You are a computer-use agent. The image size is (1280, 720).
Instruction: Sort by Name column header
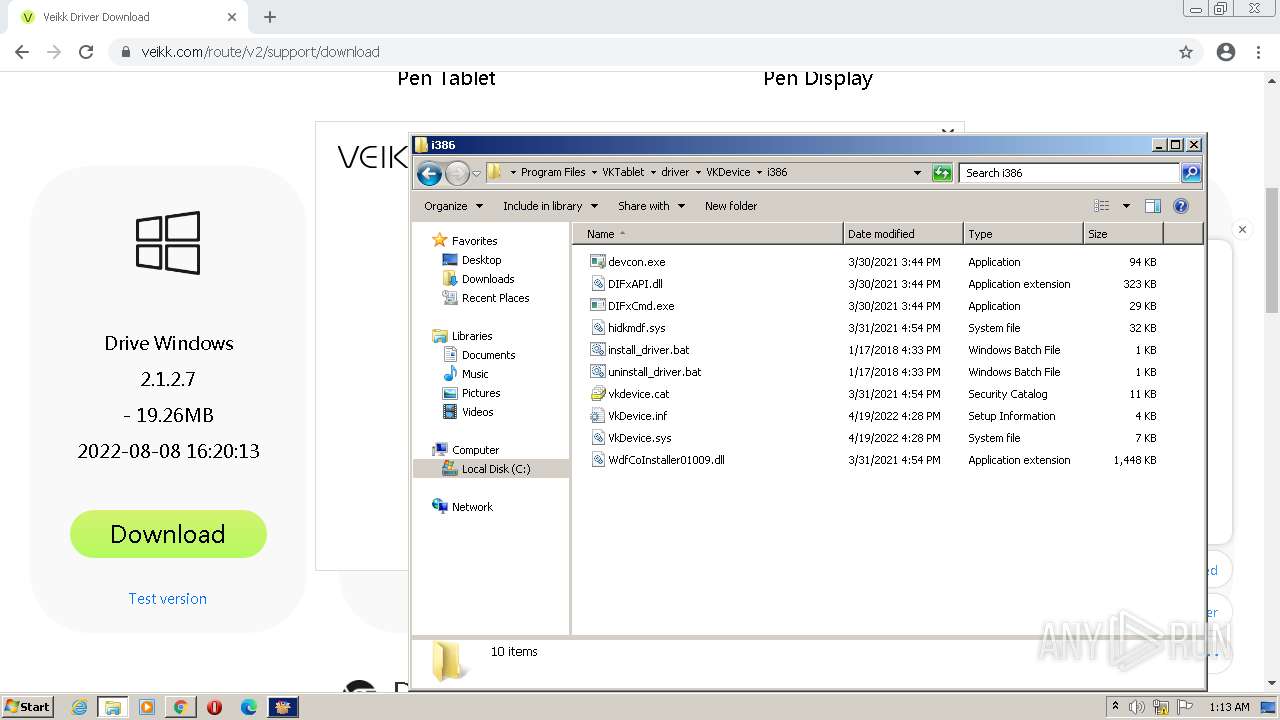tap(708, 234)
